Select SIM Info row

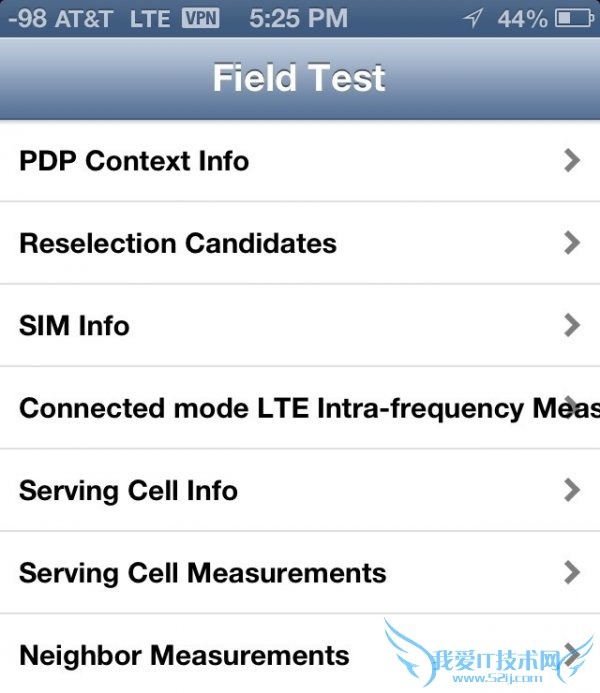(74, 326)
